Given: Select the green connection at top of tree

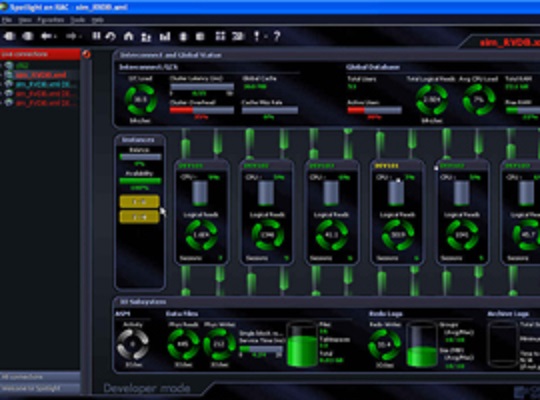Looking at the screenshot, I should point(22,65).
